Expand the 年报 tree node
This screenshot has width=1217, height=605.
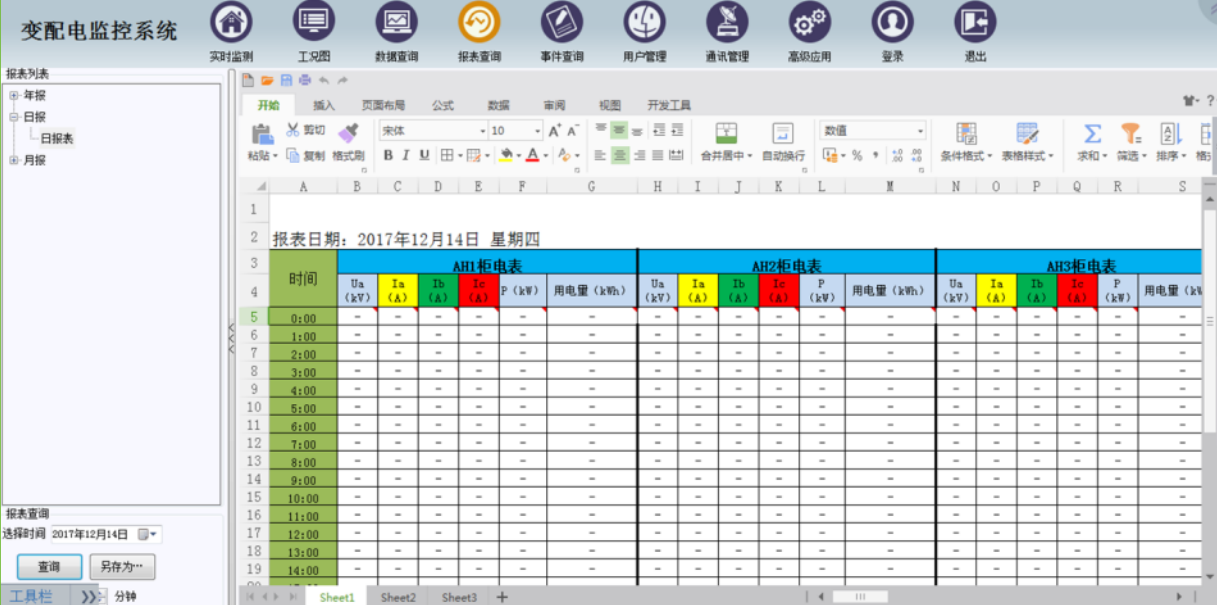click(x=14, y=96)
